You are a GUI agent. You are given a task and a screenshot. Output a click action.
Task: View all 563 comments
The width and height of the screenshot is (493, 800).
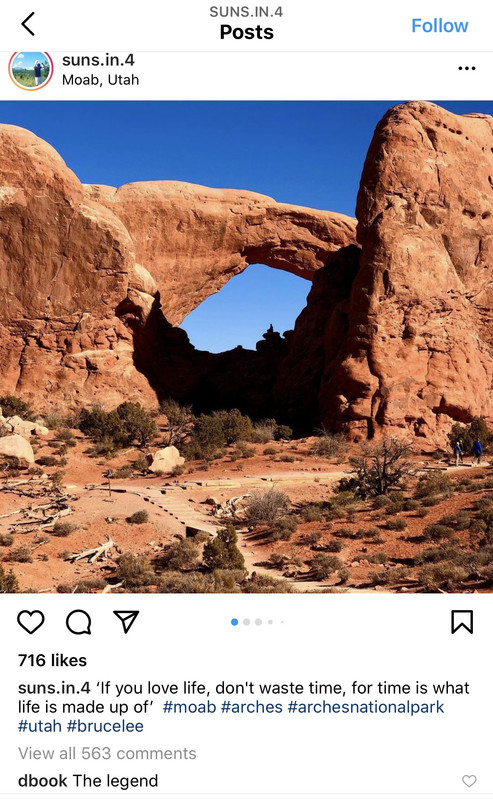pyautogui.click(x=107, y=753)
